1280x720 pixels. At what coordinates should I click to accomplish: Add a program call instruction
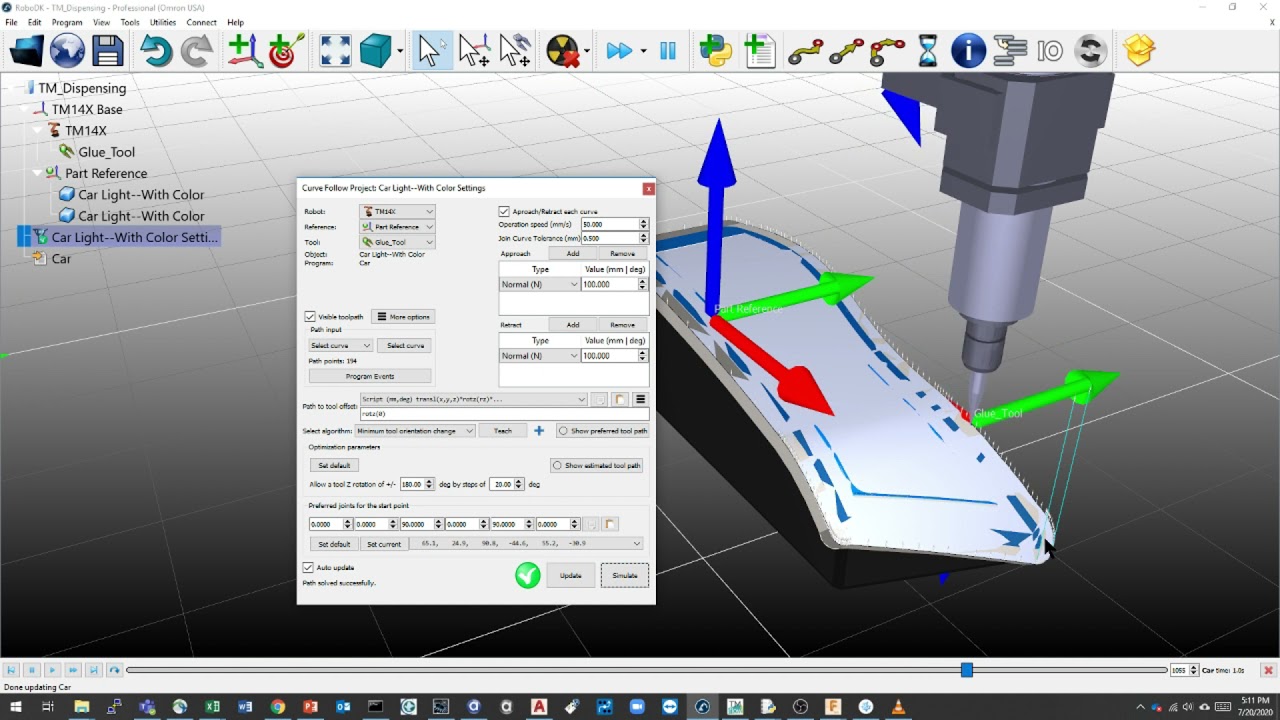pos(1010,50)
